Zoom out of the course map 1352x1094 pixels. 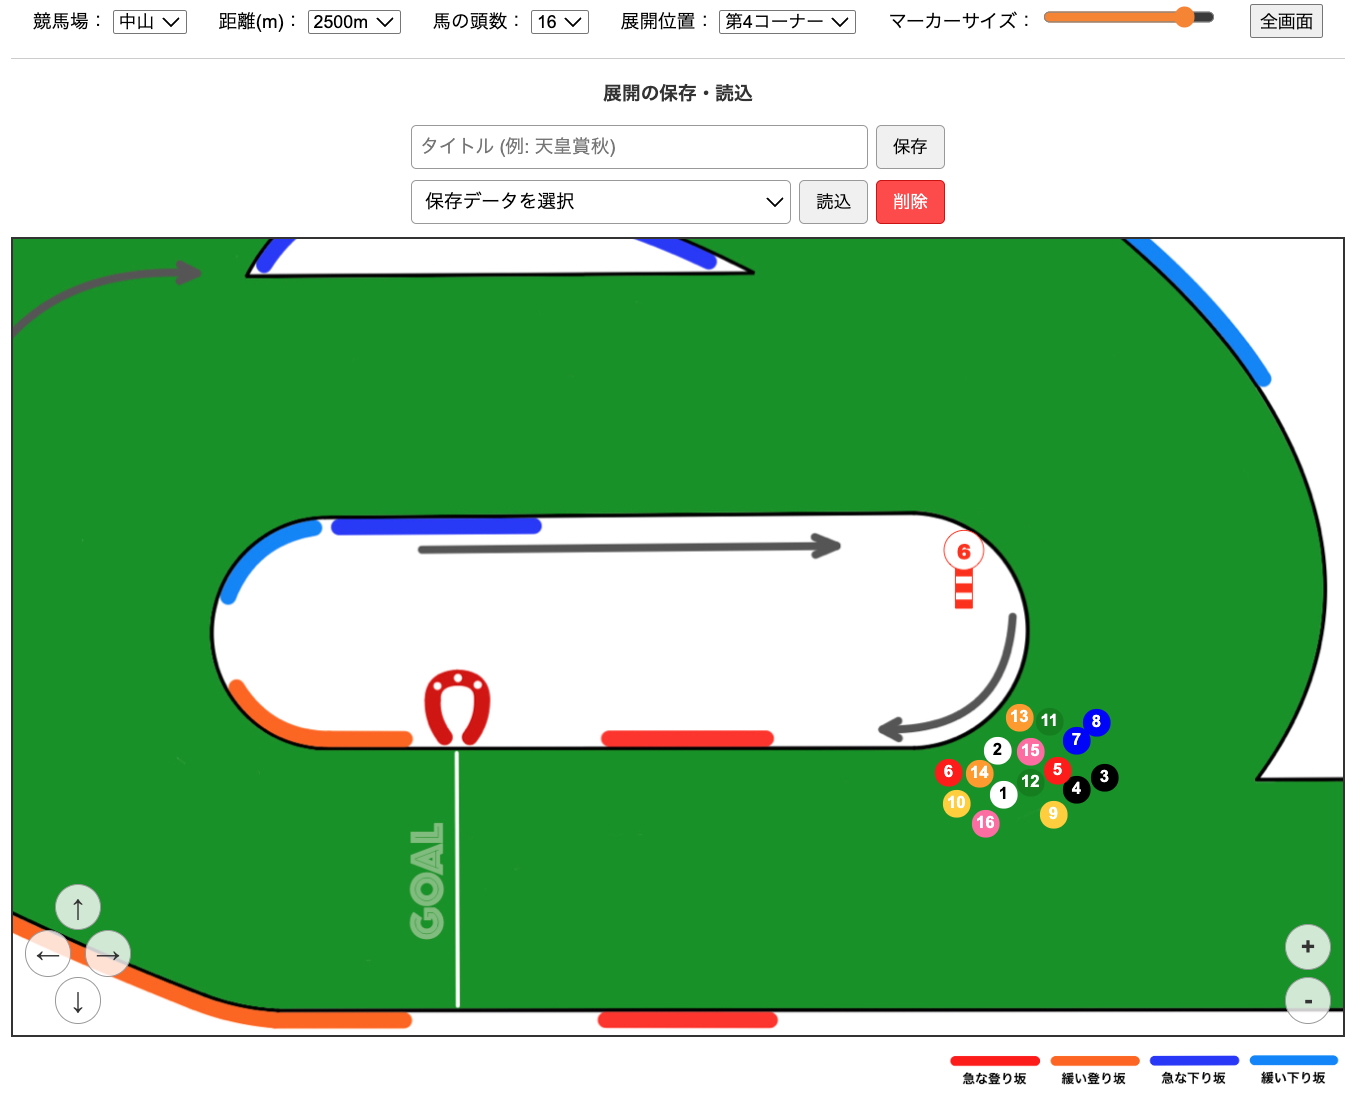tap(1307, 999)
